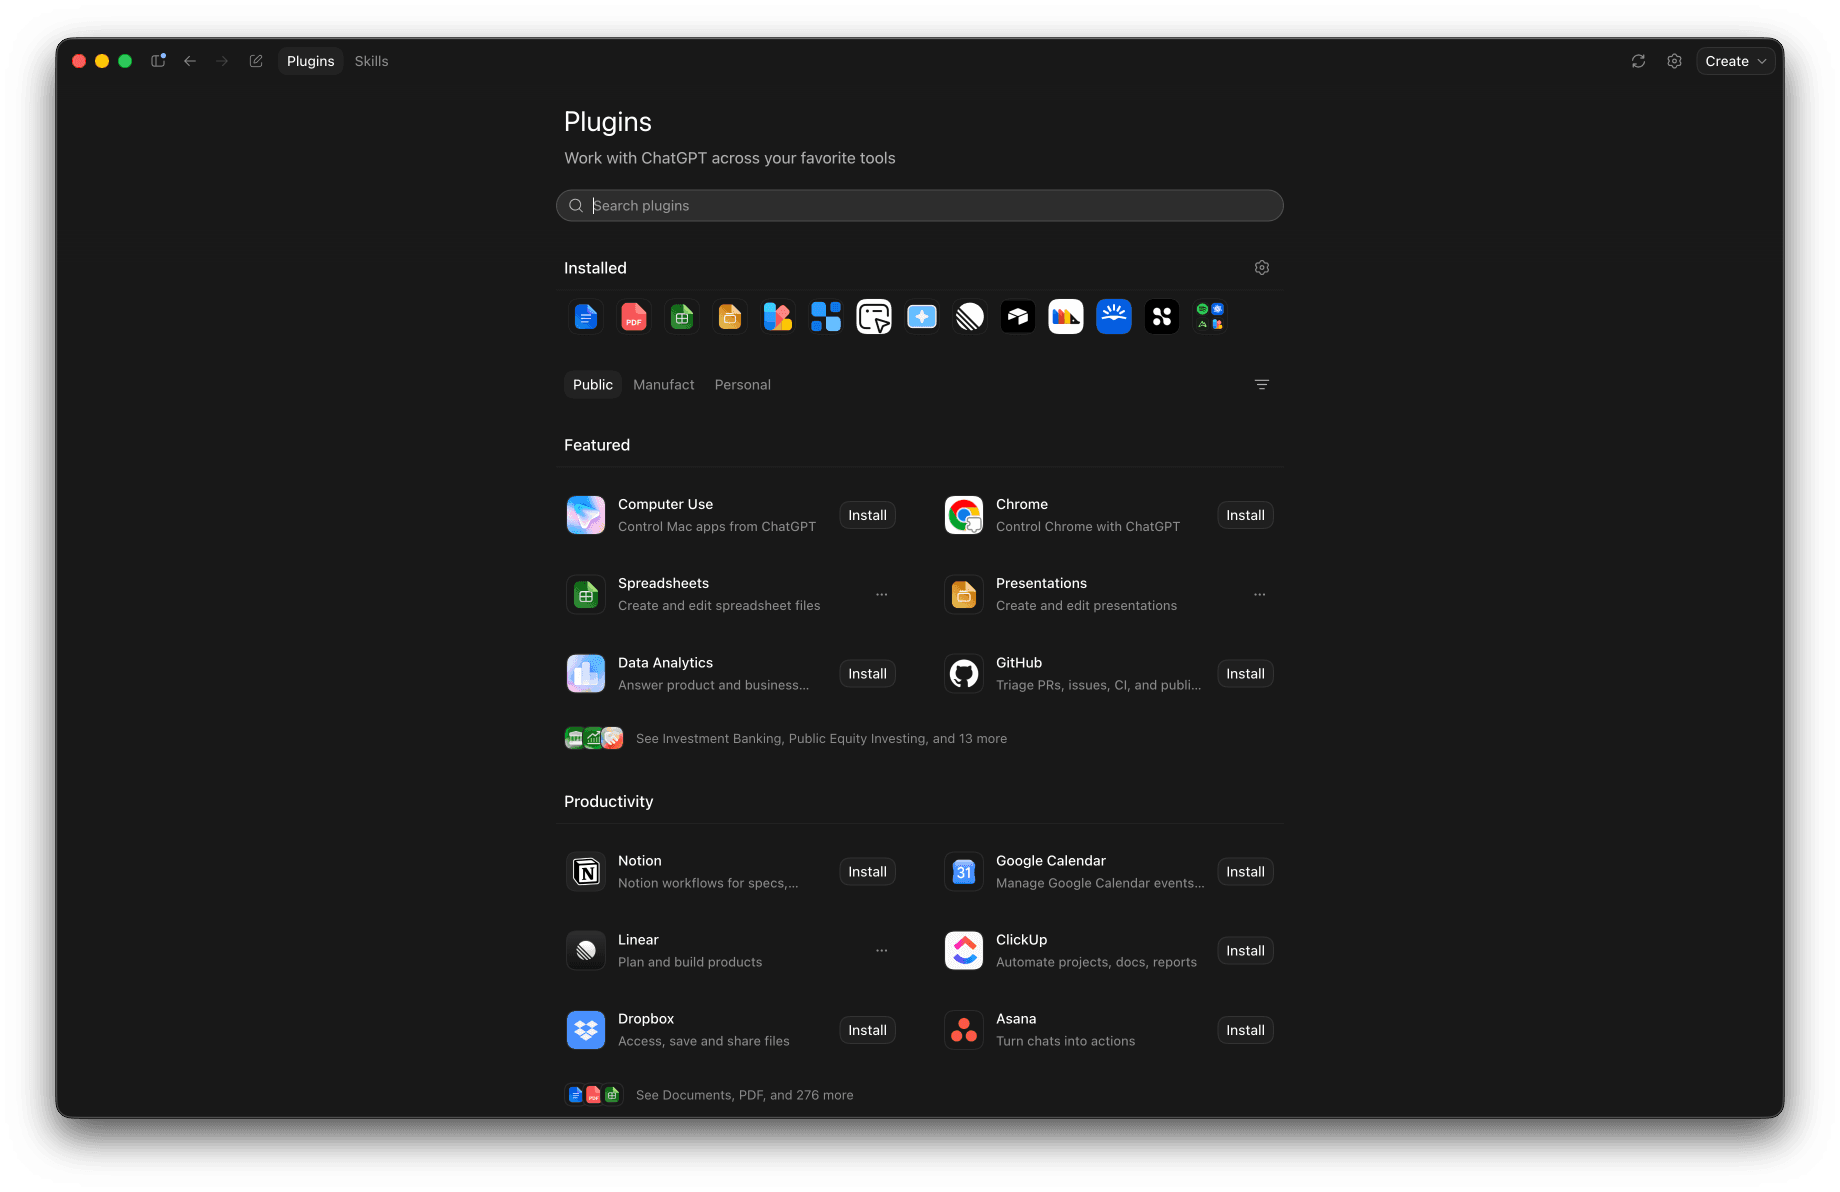This screenshot has height=1192, width=1840.
Task: Click the Spreadsheets plugin title
Action: 663,583
